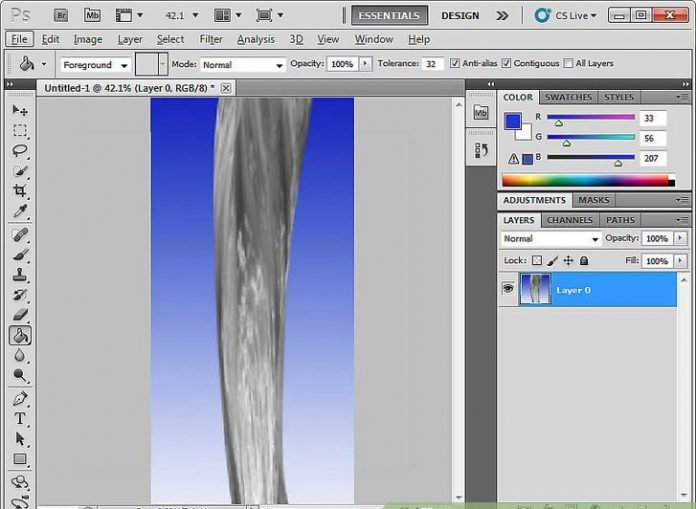Switch to the Channels tab
Viewport: 696px width, 509px height.
569,220
